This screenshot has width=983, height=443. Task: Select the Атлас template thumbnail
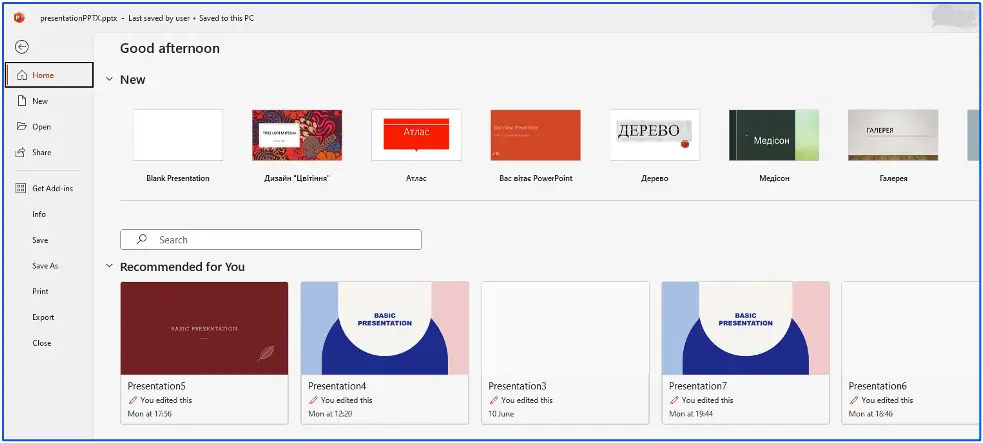(x=416, y=135)
